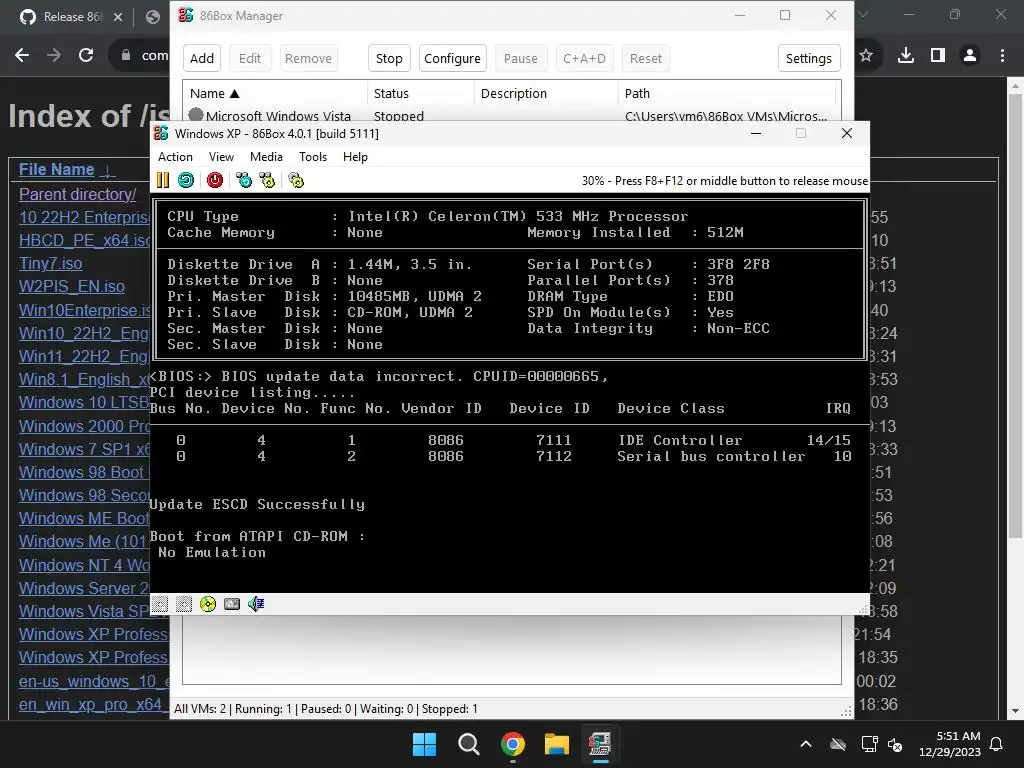Viewport: 1024px width, 768px height.
Task: Open the notification bell in the system tray
Action: (x=997, y=744)
